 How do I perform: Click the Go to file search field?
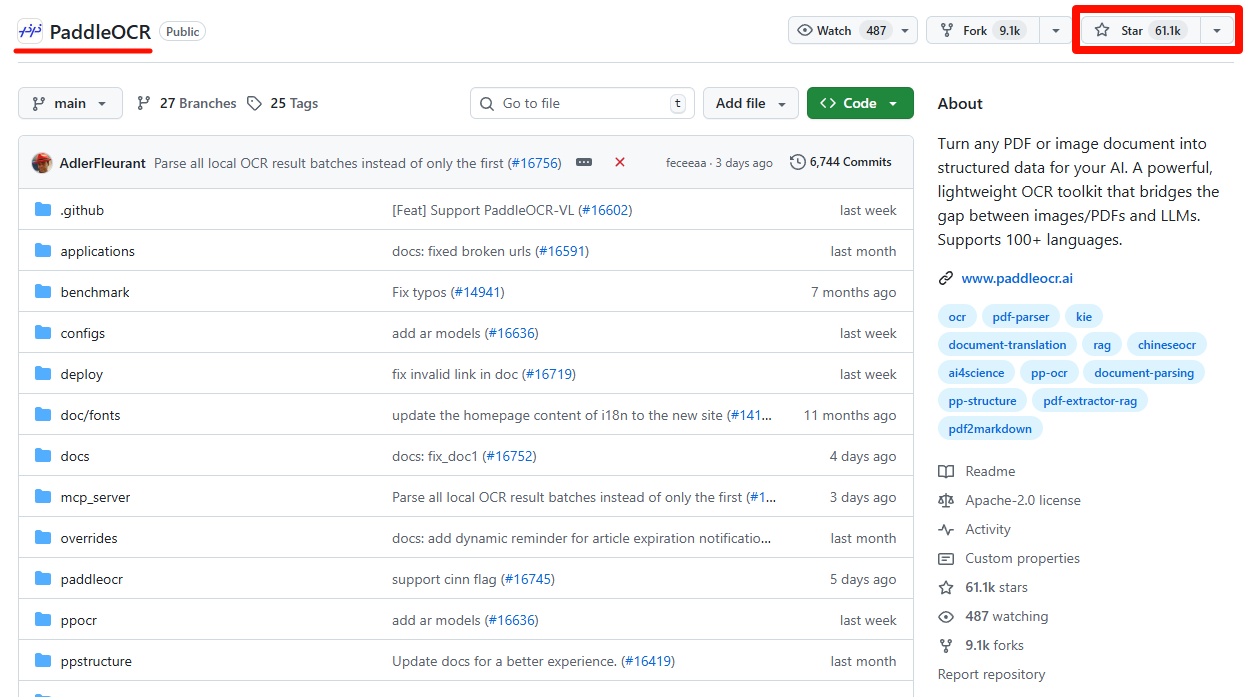point(582,103)
